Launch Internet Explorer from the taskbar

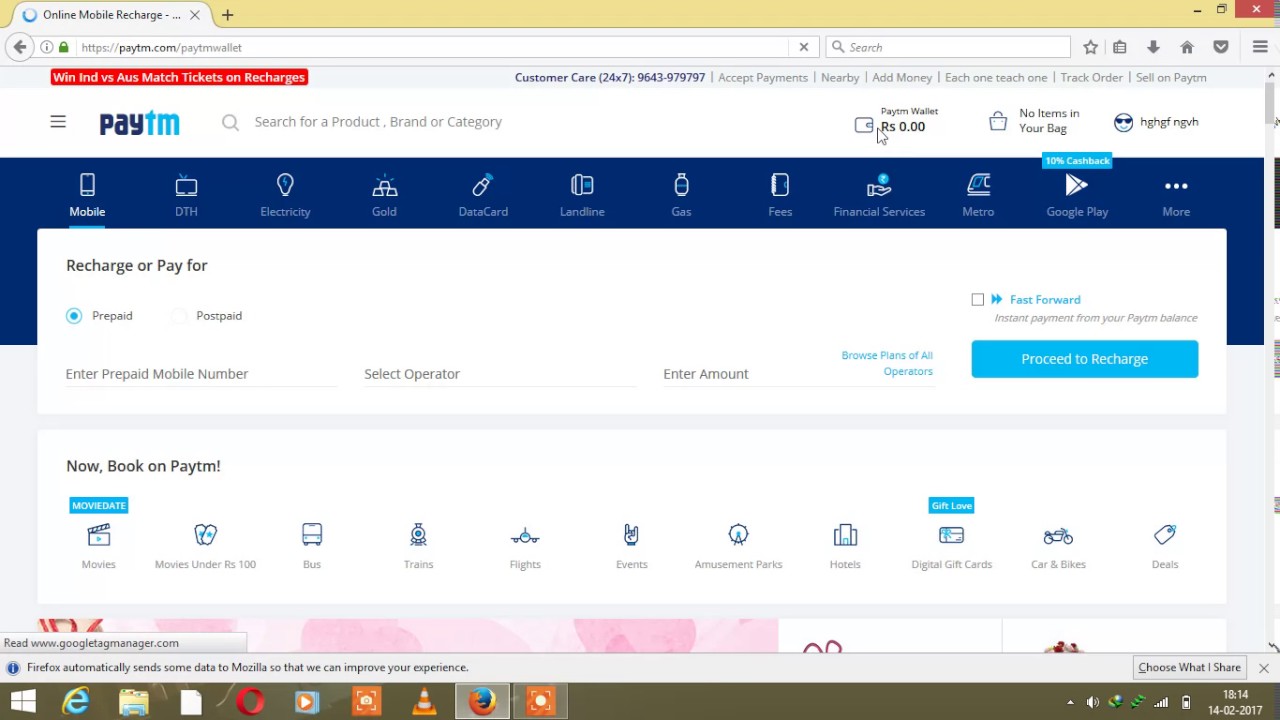click(76, 702)
